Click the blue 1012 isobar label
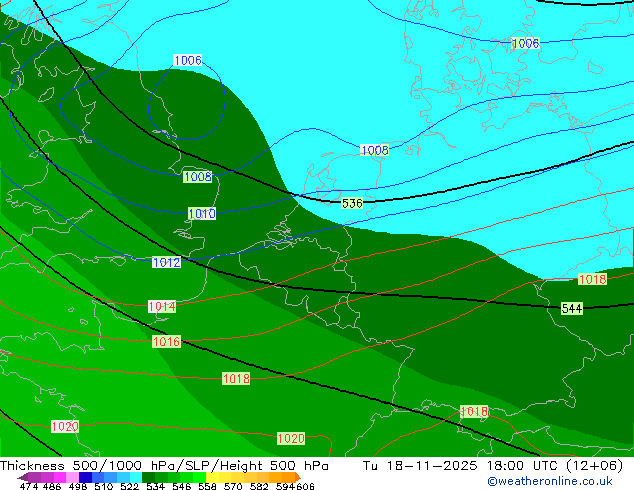 pos(167,262)
